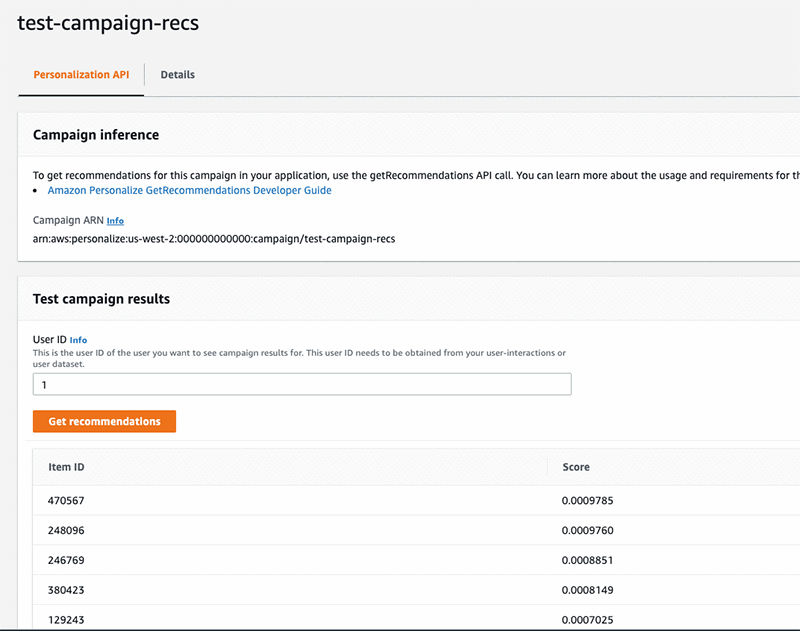The height and width of the screenshot is (631, 800).
Task: Click the score value 0.0009760
Action: [x=588, y=529]
